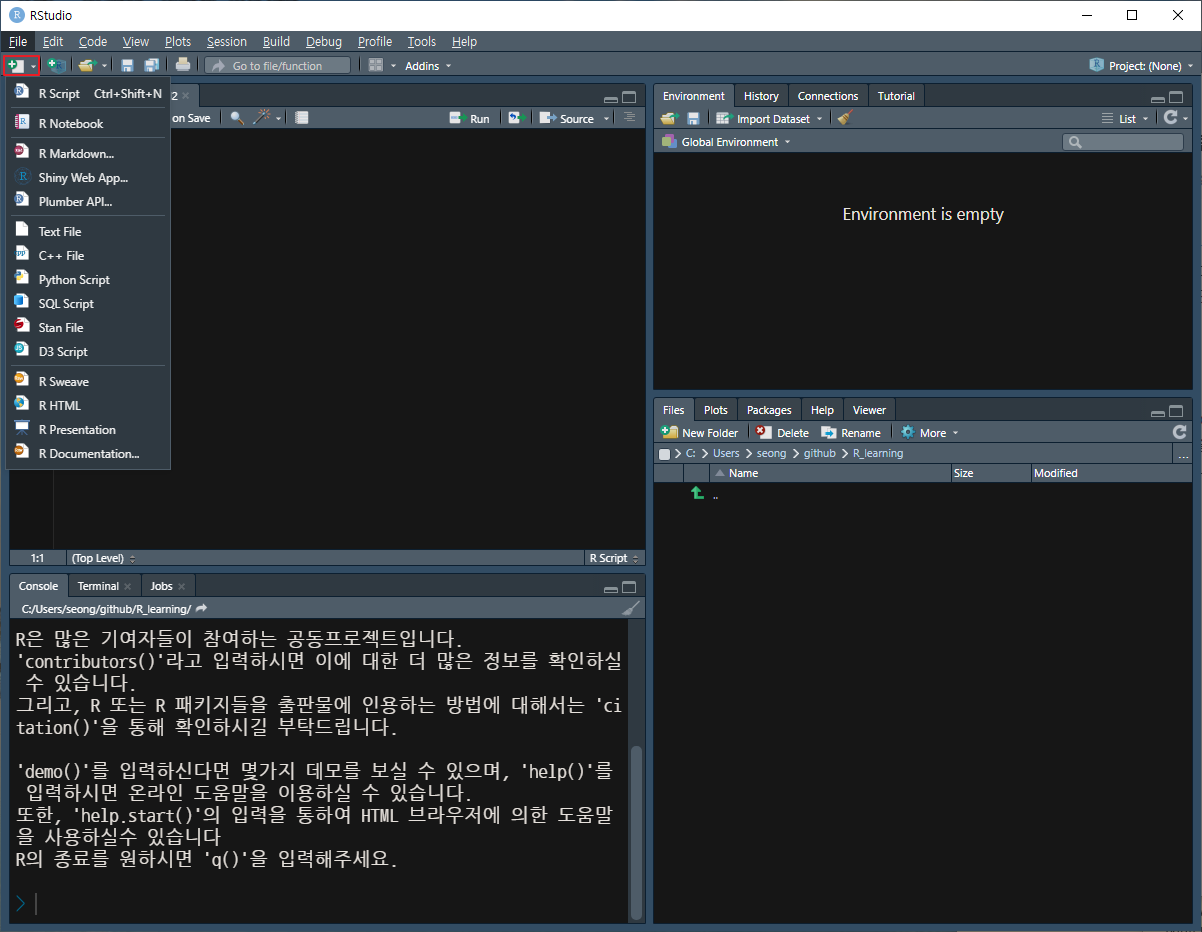The height and width of the screenshot is (932, 1202).
Task: Open the Tools menu
Action: pos(421,41)
